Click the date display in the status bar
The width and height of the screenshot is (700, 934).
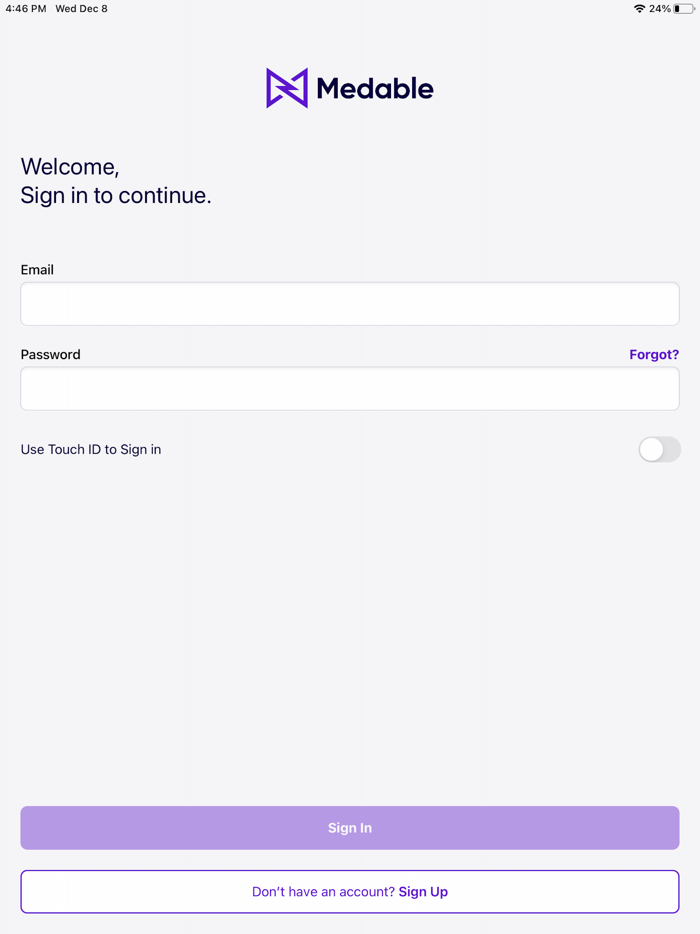(81, 9)
